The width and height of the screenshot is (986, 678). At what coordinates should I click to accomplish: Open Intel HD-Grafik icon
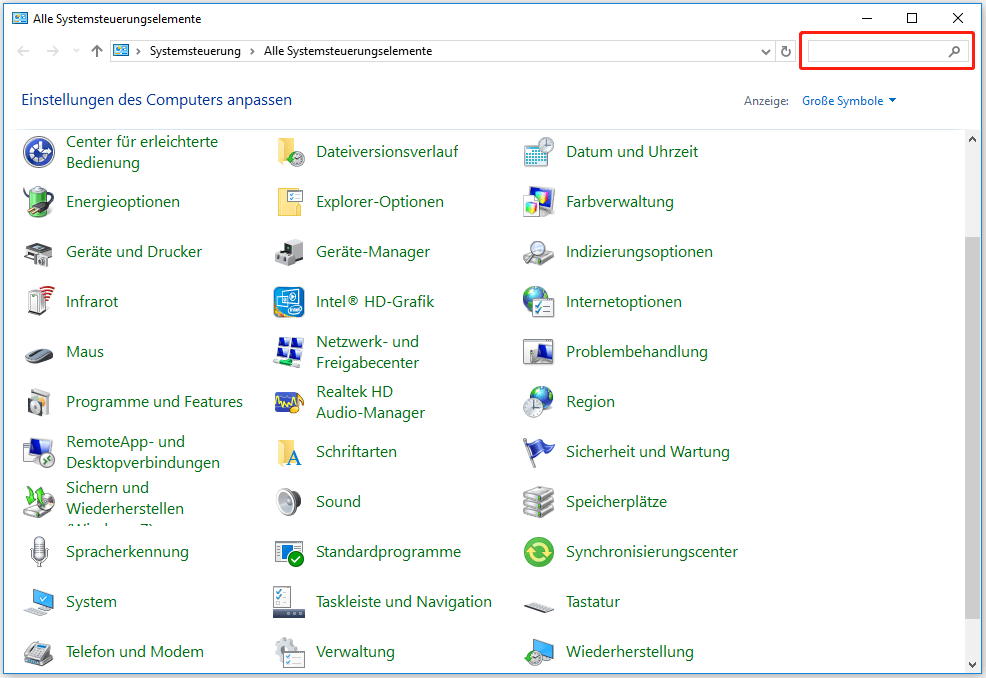(x=289, y=302)
